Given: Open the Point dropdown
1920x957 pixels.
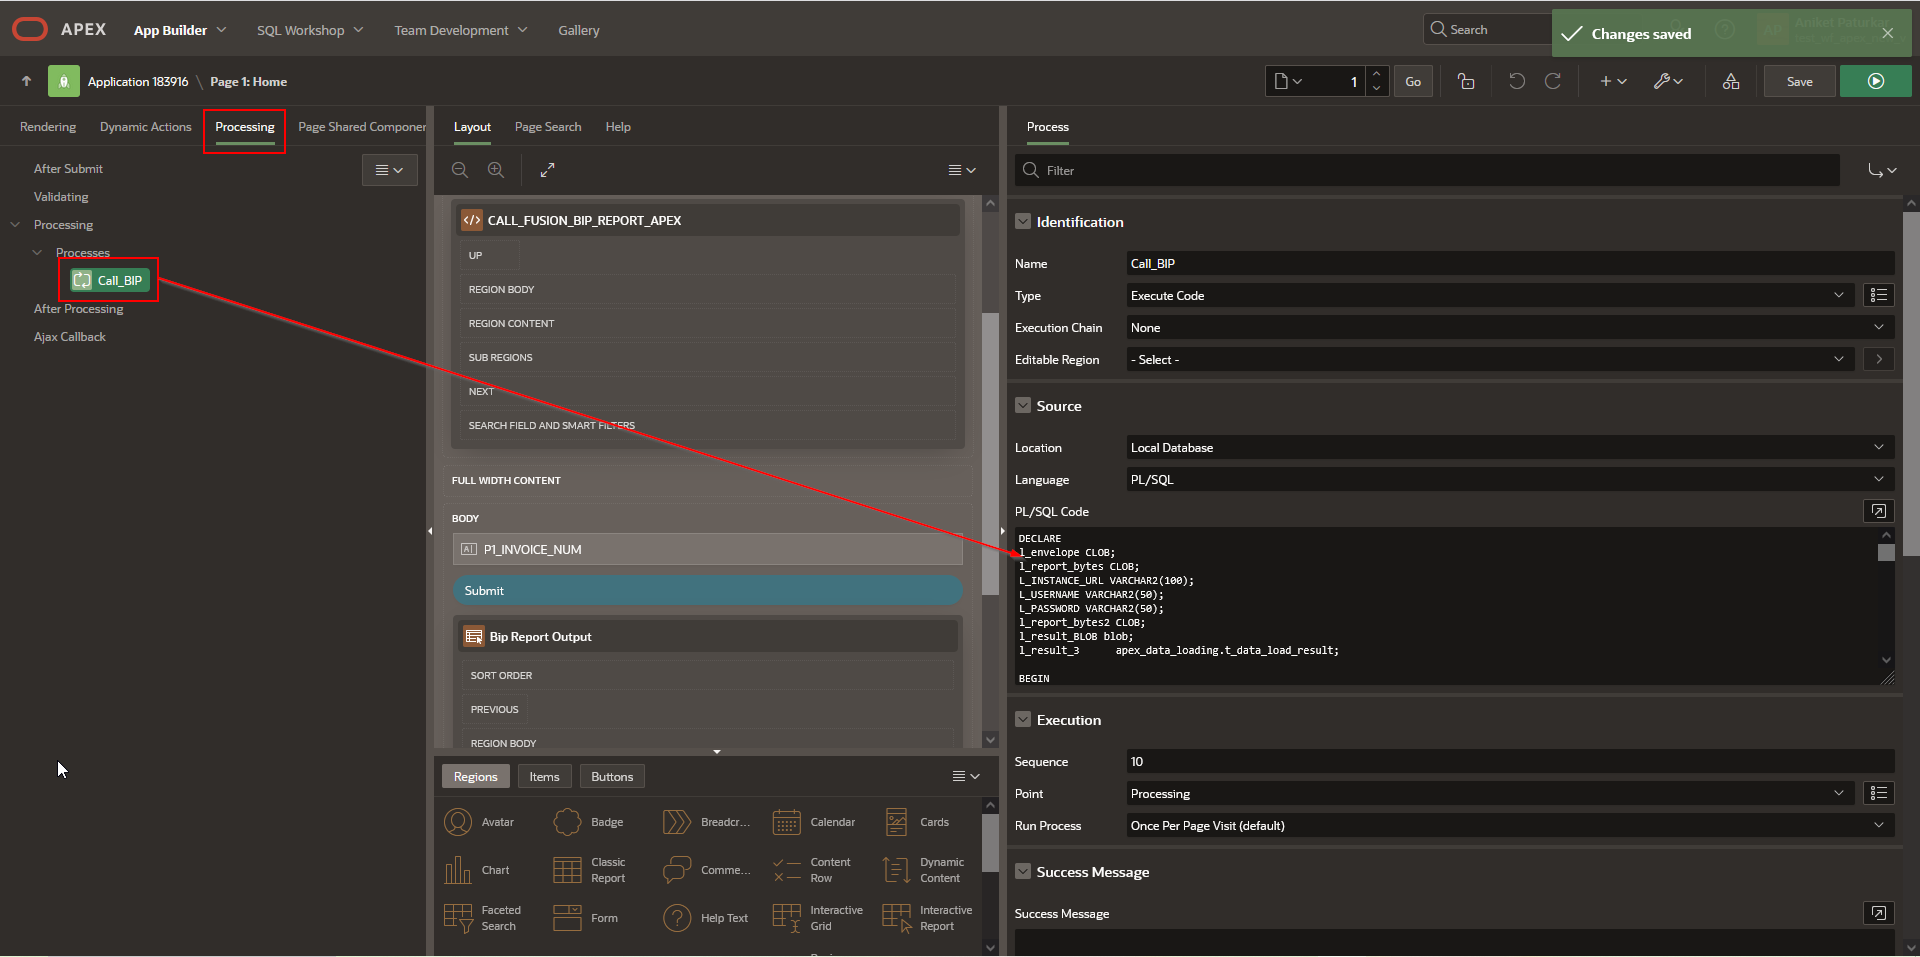Looking at the screenshot, I should pyautogui.click(x=1490, y=793).
